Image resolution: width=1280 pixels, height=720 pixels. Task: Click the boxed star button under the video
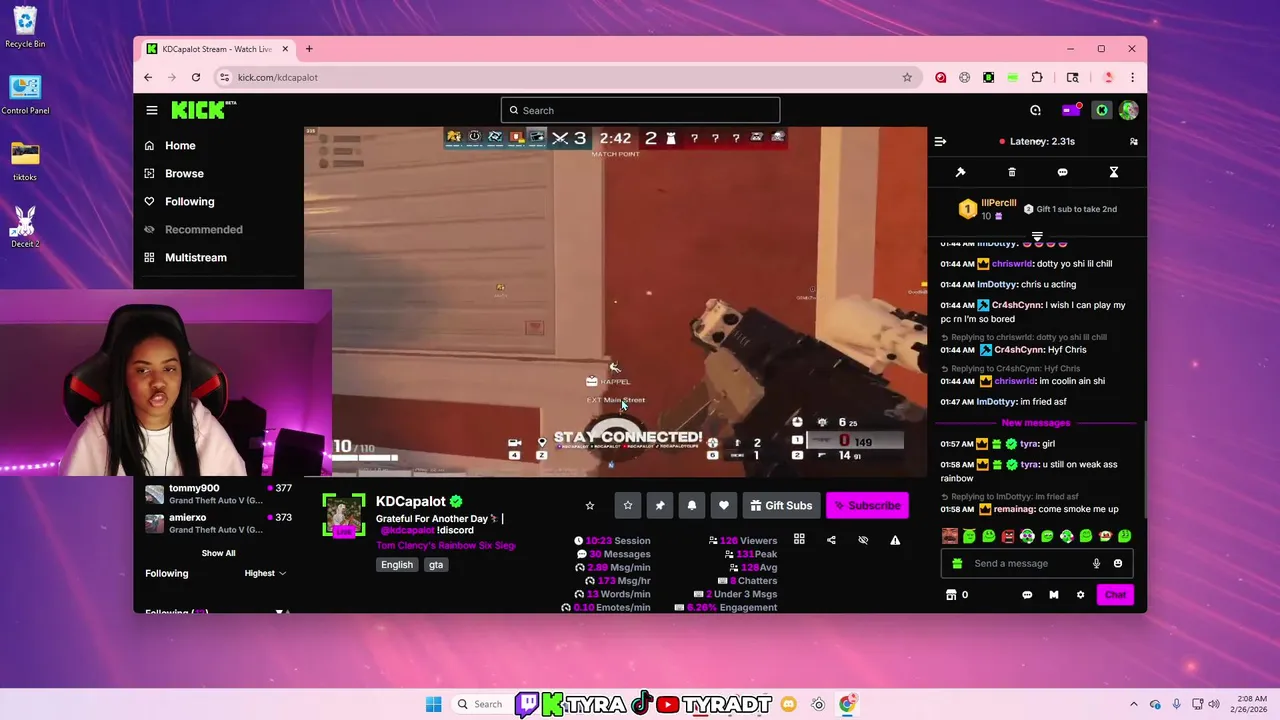[627, 505]
